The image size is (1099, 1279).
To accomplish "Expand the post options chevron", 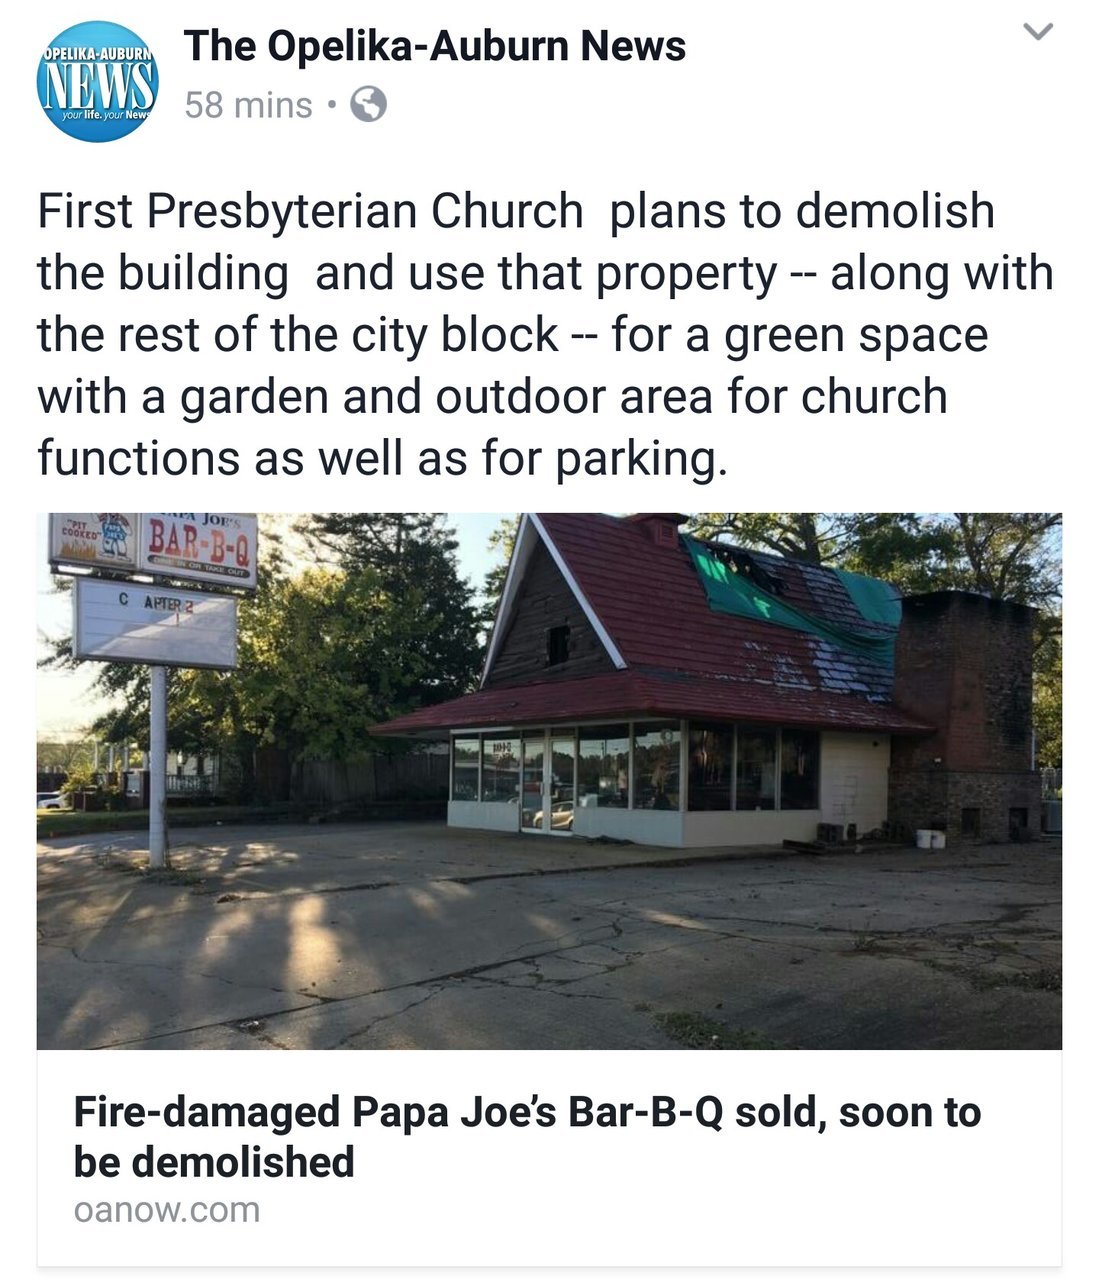I will (x=1040, y=33).
